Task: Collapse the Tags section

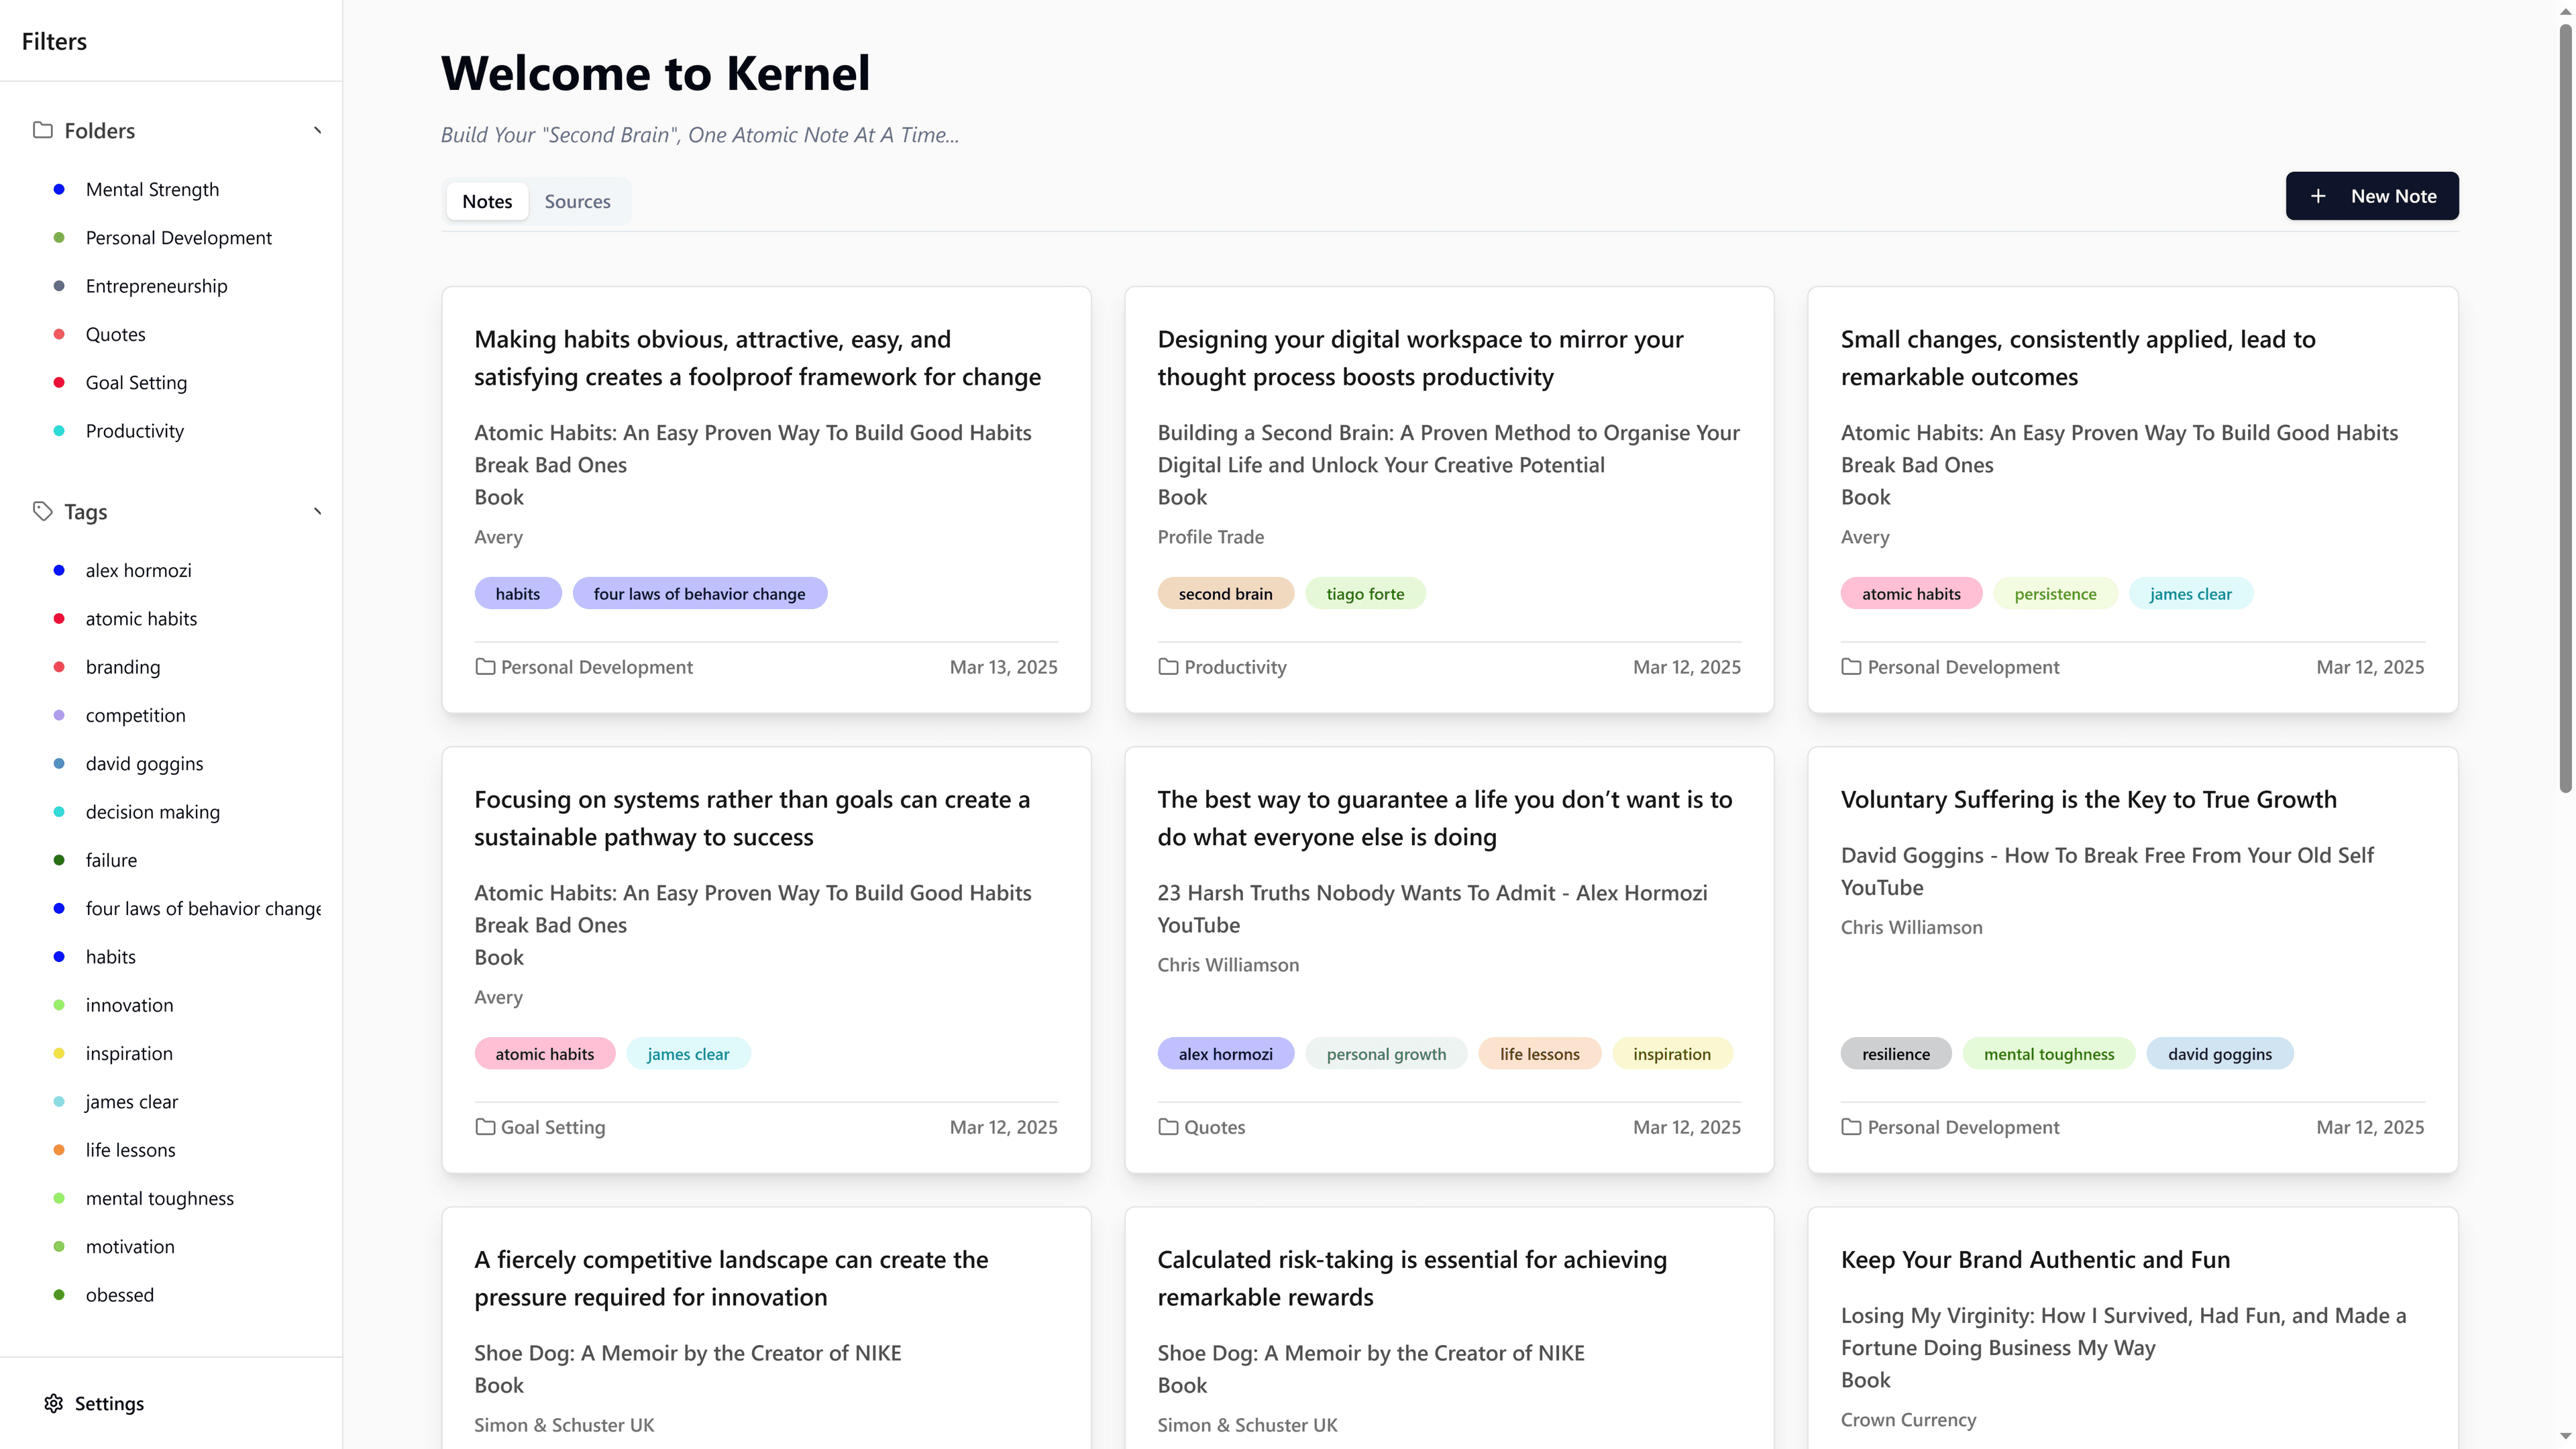Action: pyautogui.click(x=317, y=511)
